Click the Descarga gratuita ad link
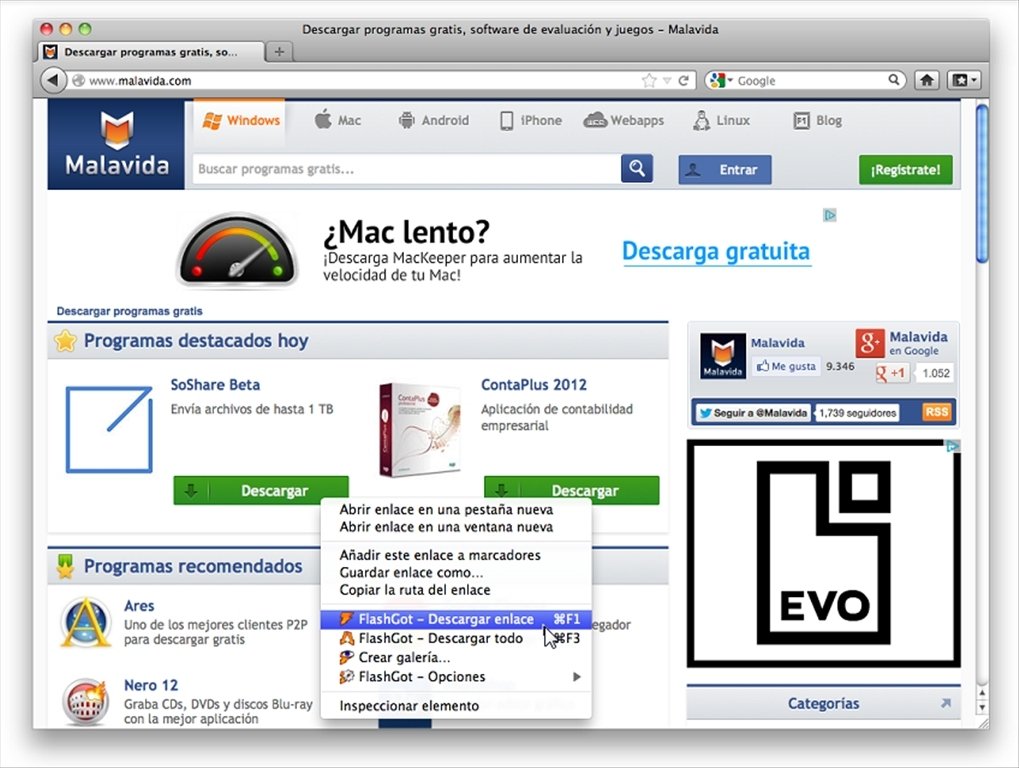 pos(716,251)
